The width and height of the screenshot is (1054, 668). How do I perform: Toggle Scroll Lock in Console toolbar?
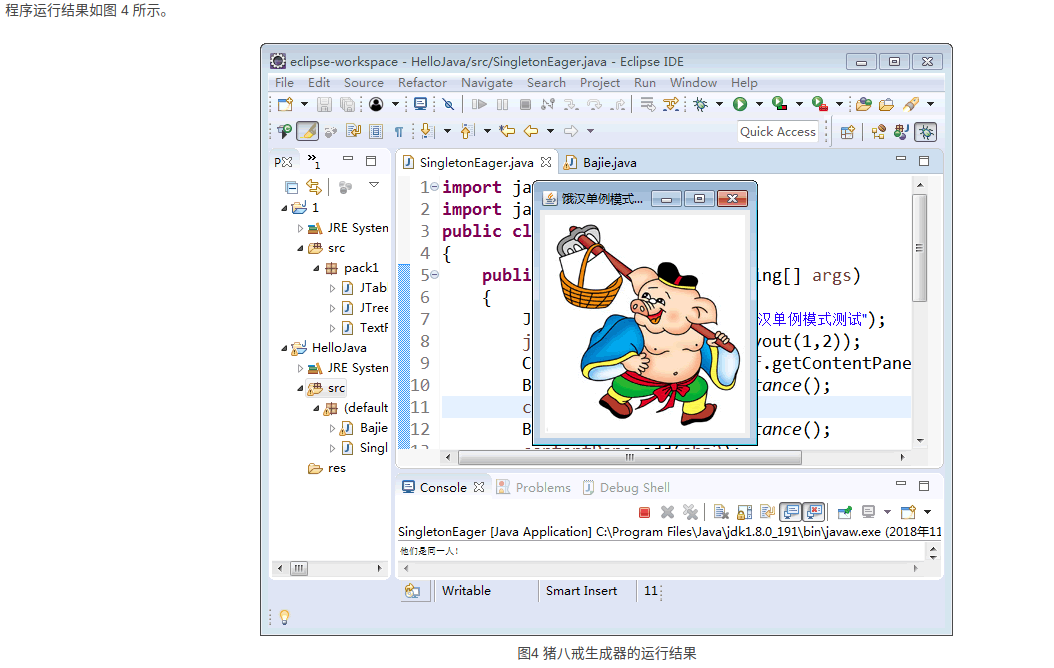[744, 513]
